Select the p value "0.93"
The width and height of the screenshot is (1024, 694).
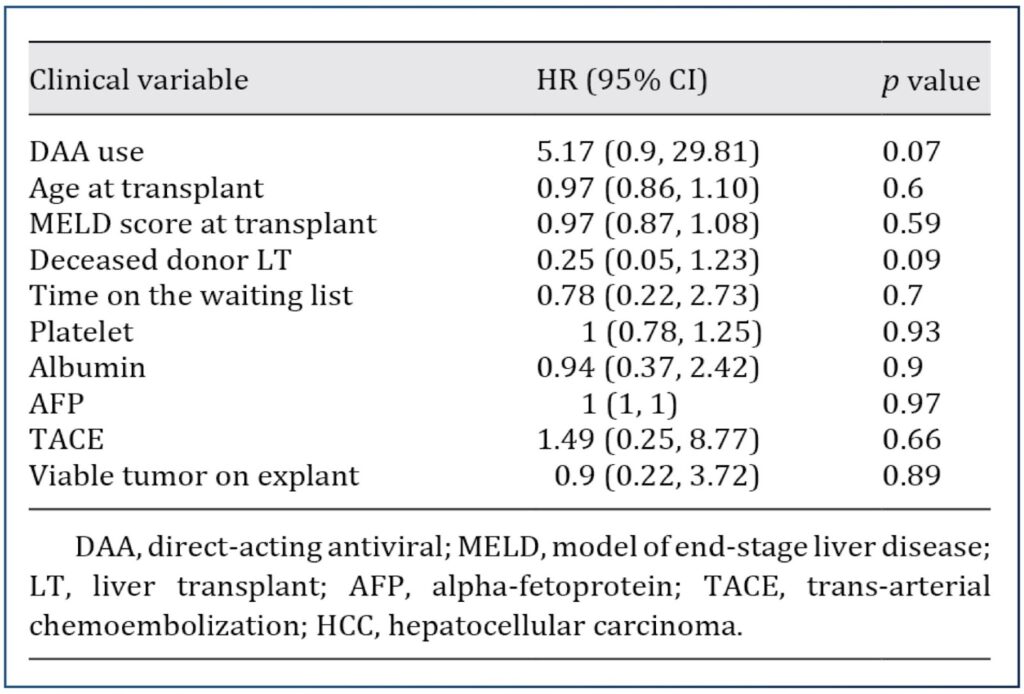point(911,332)
